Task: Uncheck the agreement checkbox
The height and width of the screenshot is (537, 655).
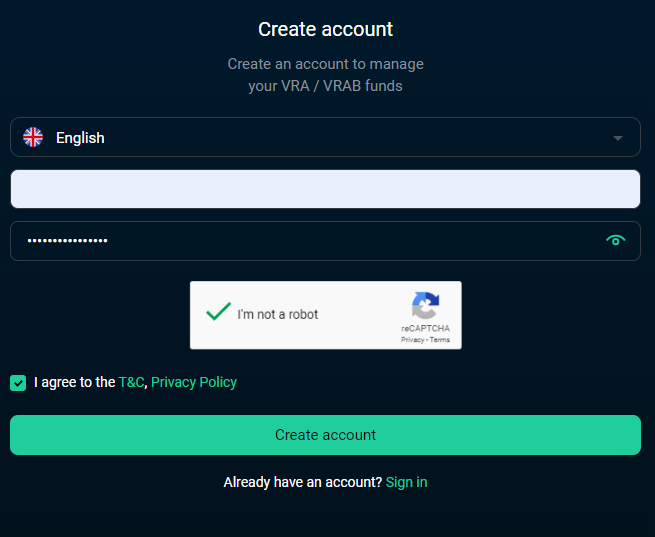Action: click(x=18, y=382)
